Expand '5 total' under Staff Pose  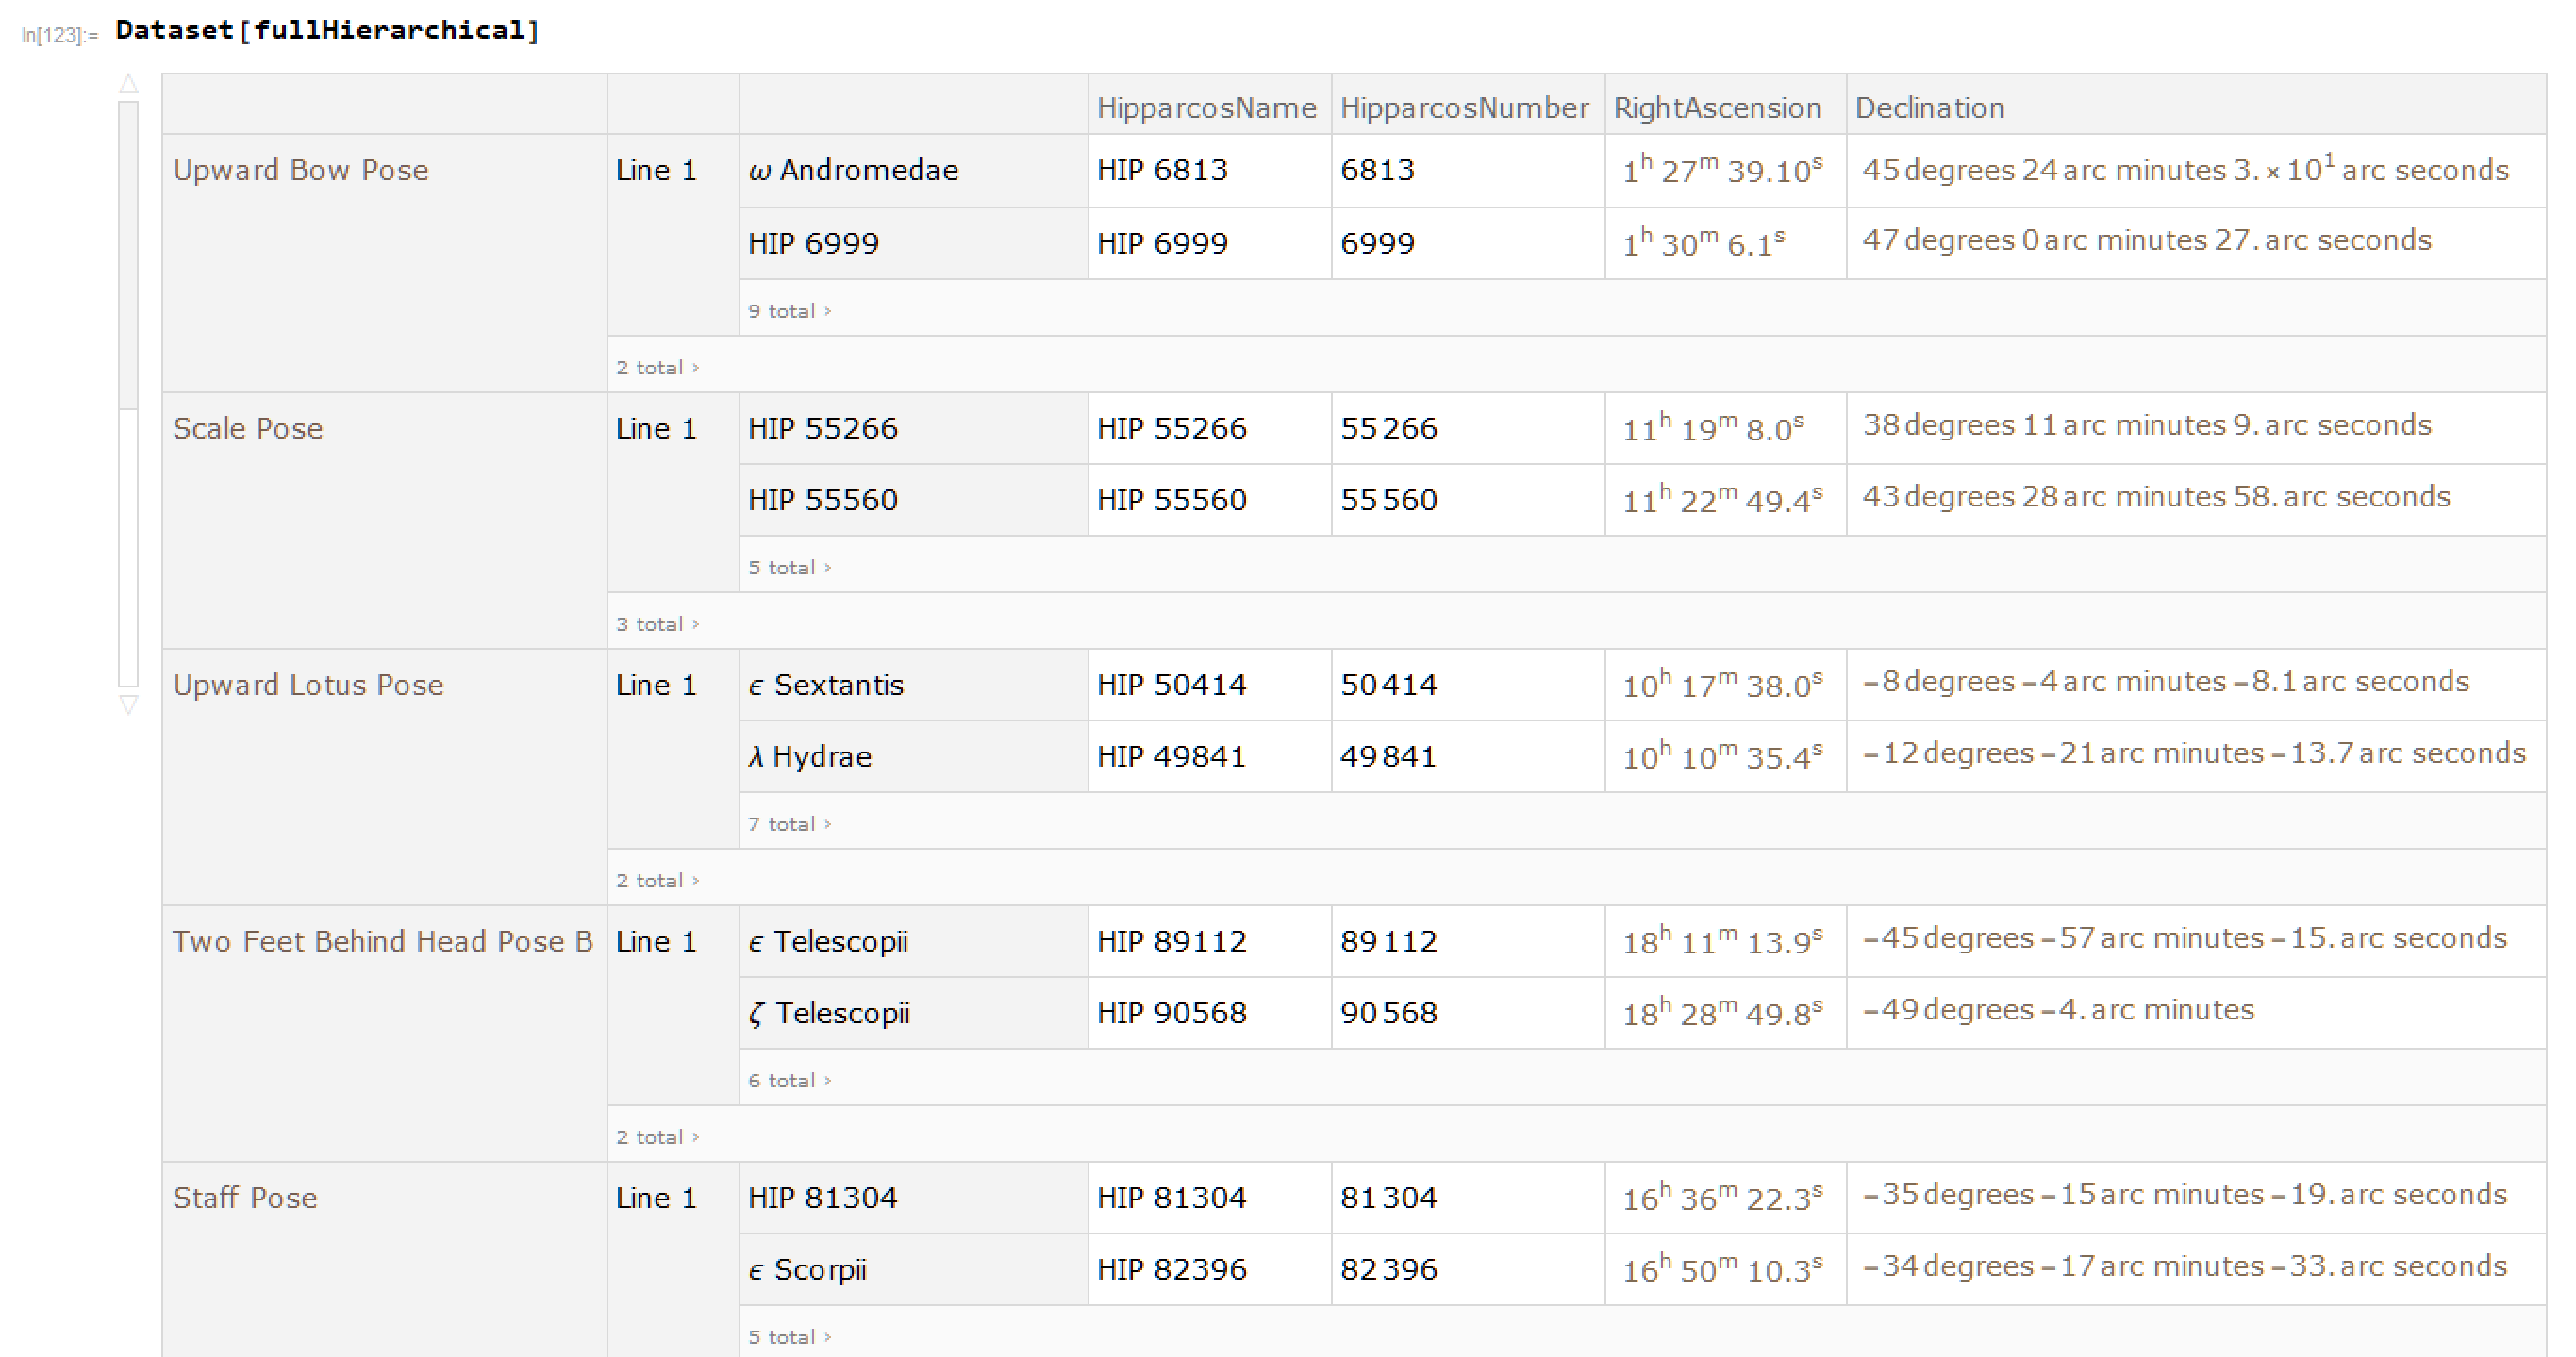point(790,1337)
